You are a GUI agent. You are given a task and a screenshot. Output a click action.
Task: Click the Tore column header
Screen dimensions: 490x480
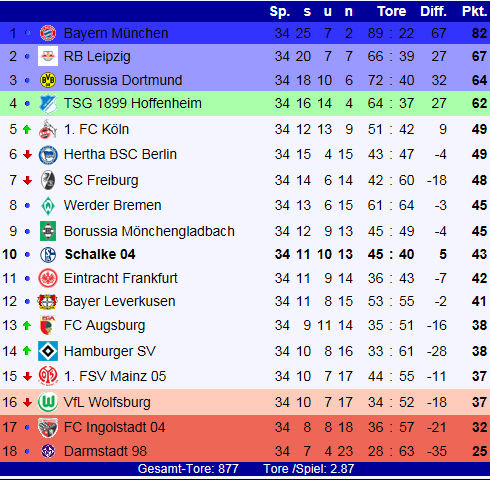(x=392, y=12)
